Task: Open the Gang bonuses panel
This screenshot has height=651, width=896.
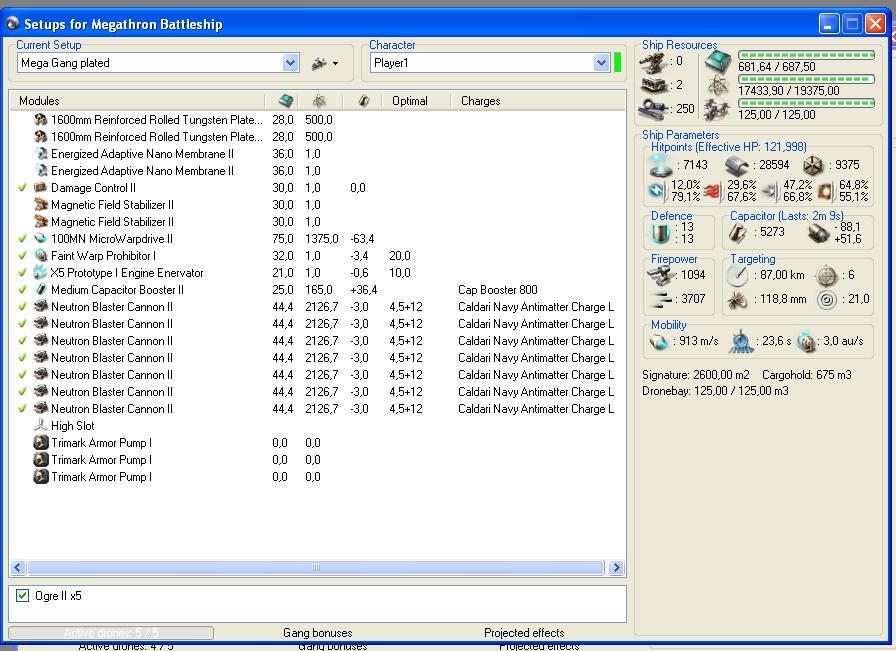Action: pos(317,633)
